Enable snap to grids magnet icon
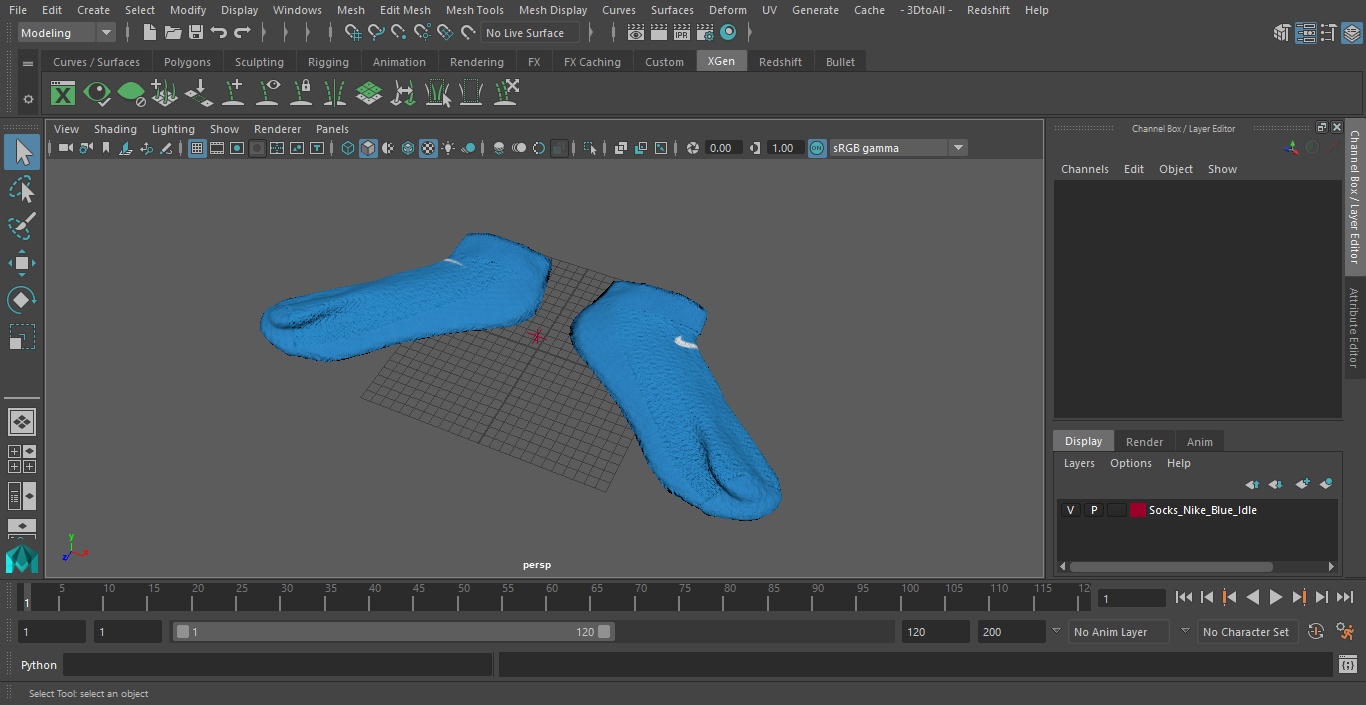 point(353,33)
